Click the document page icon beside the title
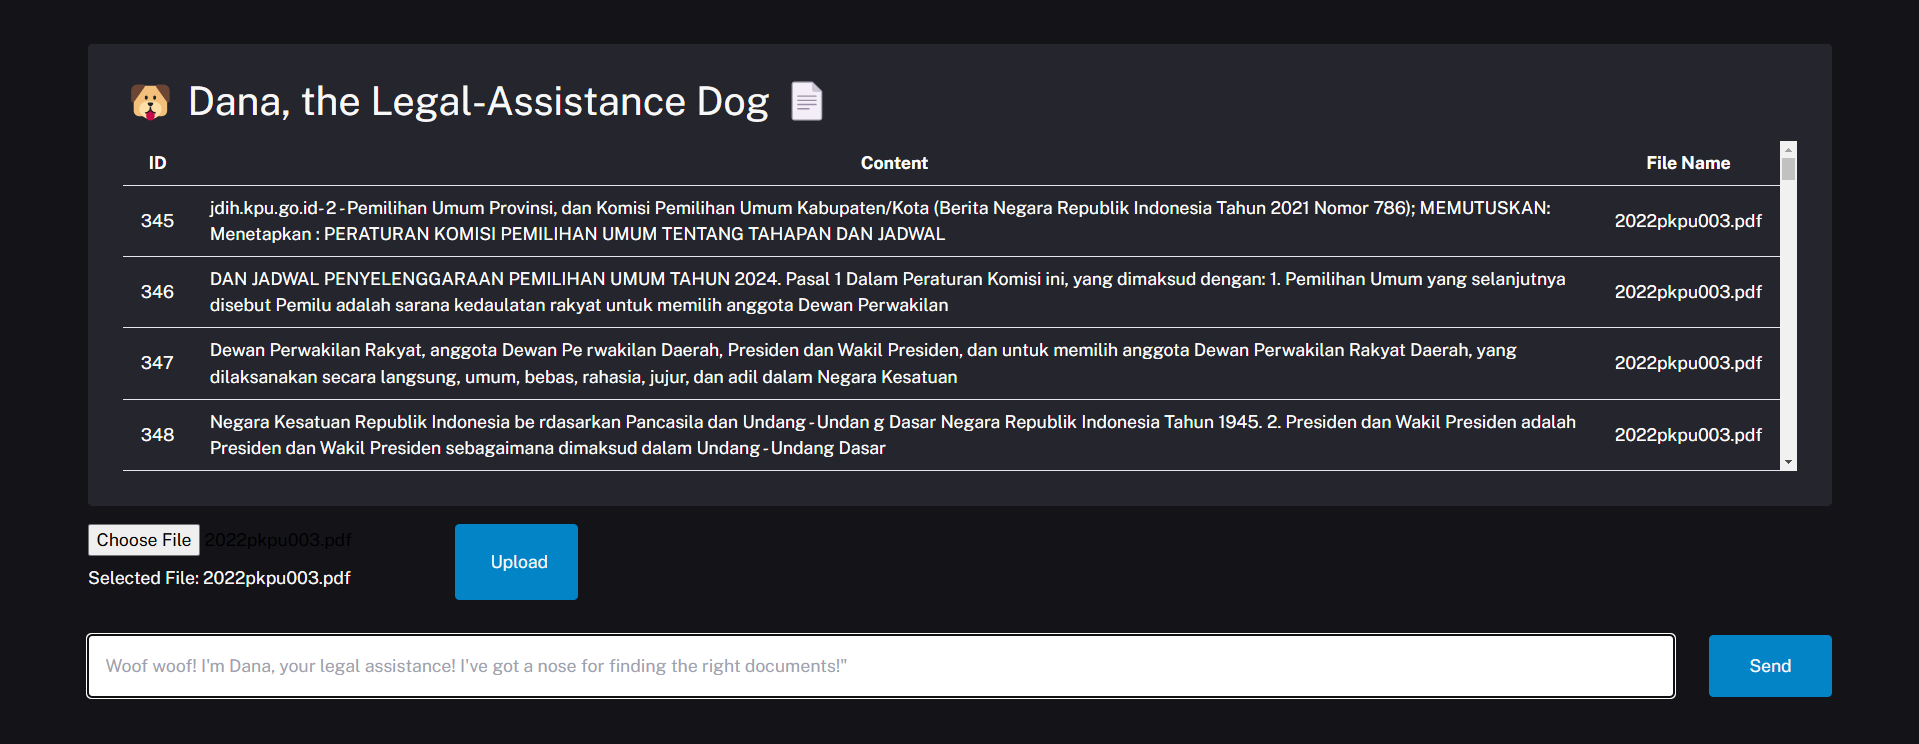 coord(806,101)
